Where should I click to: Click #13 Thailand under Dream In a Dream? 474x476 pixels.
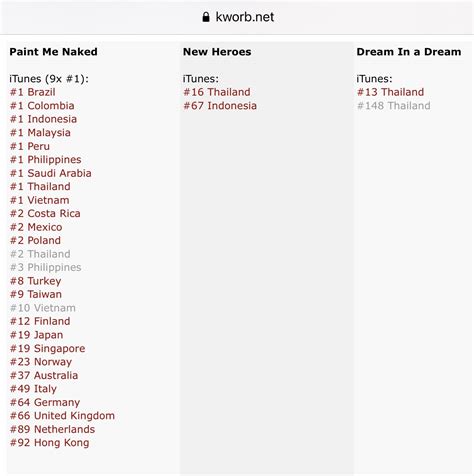pos(390,92)
